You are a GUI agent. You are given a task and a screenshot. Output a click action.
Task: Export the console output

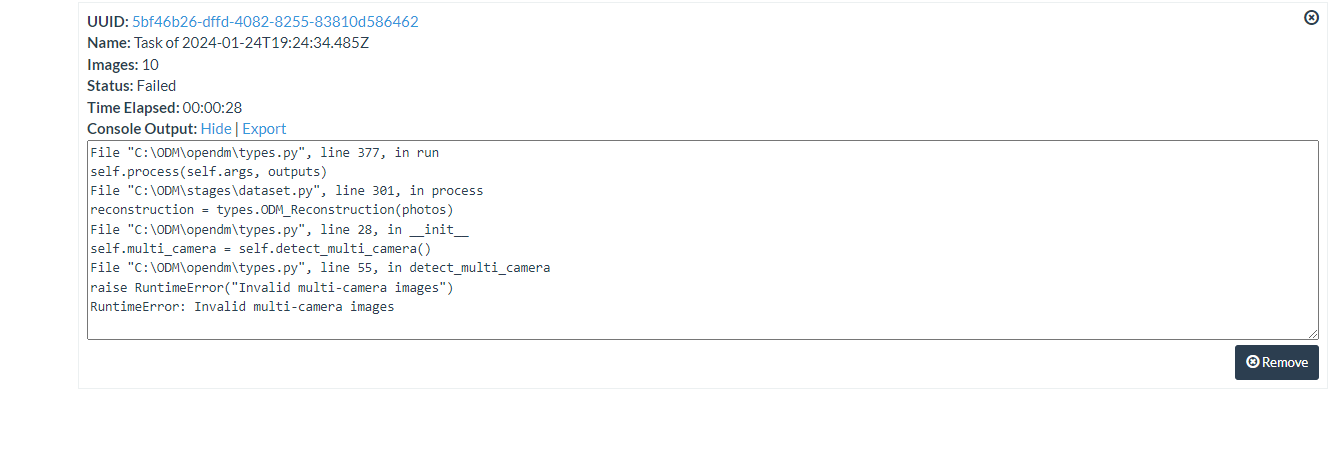pyautogui.click(x=264, y=129)
